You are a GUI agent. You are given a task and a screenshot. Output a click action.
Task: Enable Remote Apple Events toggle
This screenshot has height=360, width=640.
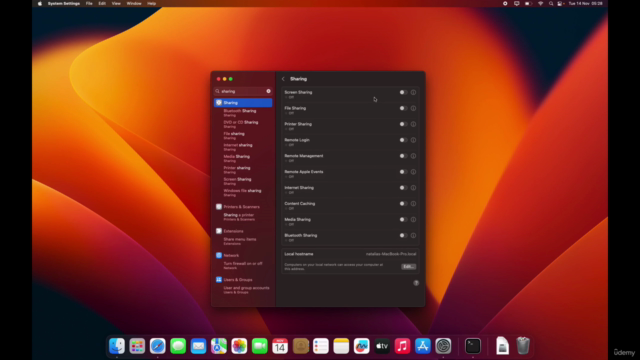click(403, 172)
